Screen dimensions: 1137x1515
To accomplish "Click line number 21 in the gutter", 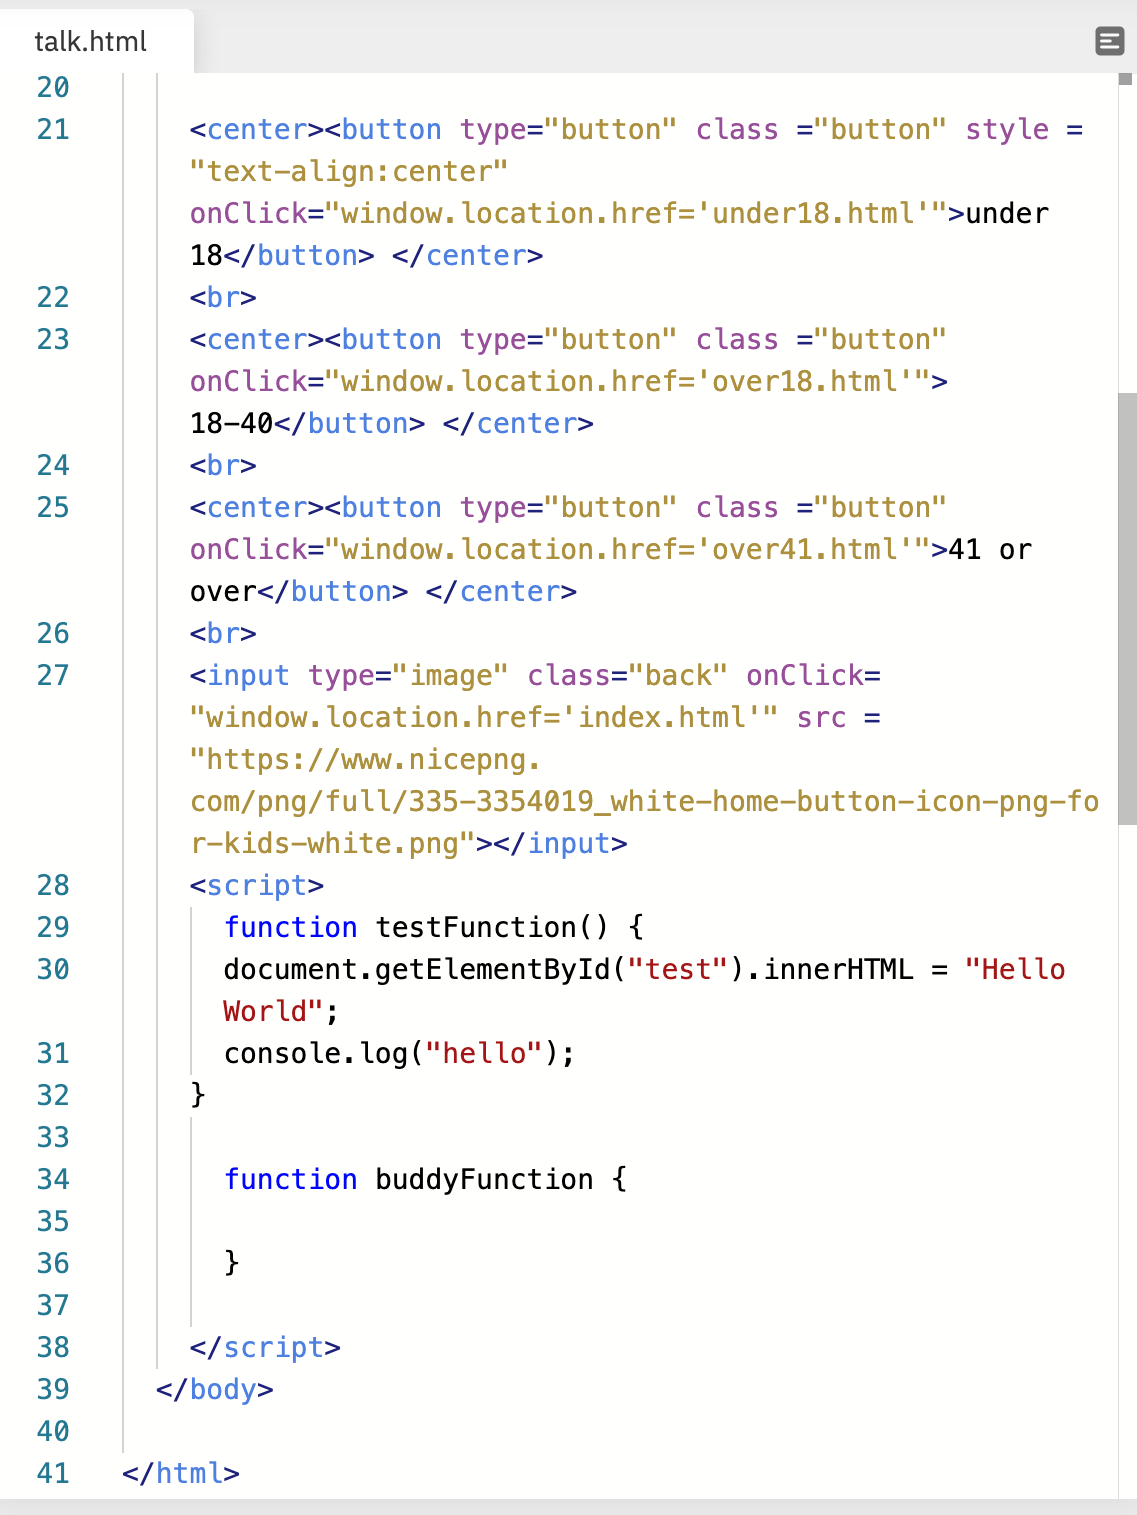I will pos(53,129).
